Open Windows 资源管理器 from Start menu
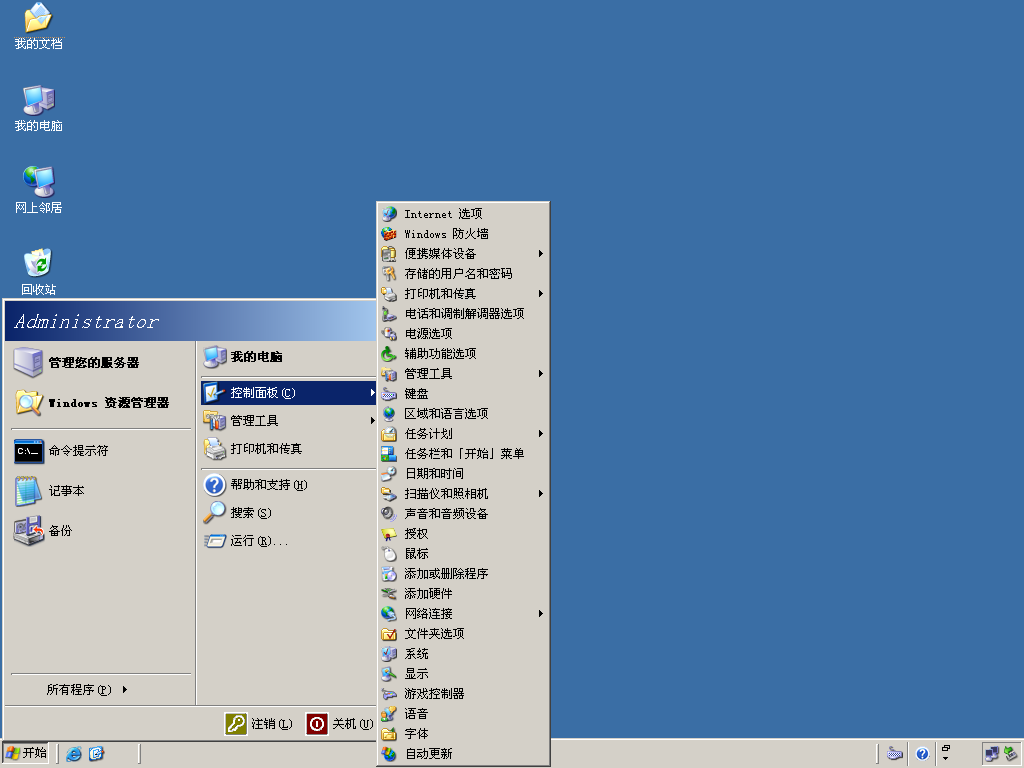Image resolution: width=1024 pixels, height=768 pixels. click(101, 403)
